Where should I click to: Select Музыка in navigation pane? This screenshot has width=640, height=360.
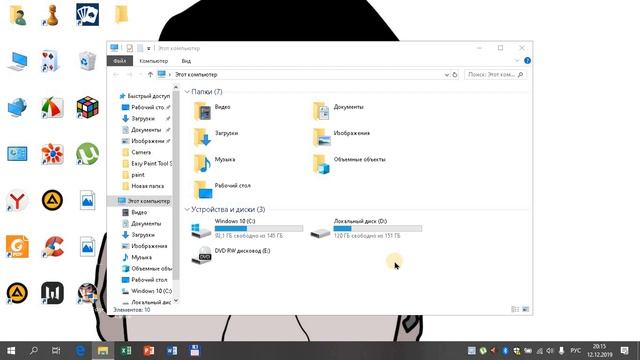(137, 257)
